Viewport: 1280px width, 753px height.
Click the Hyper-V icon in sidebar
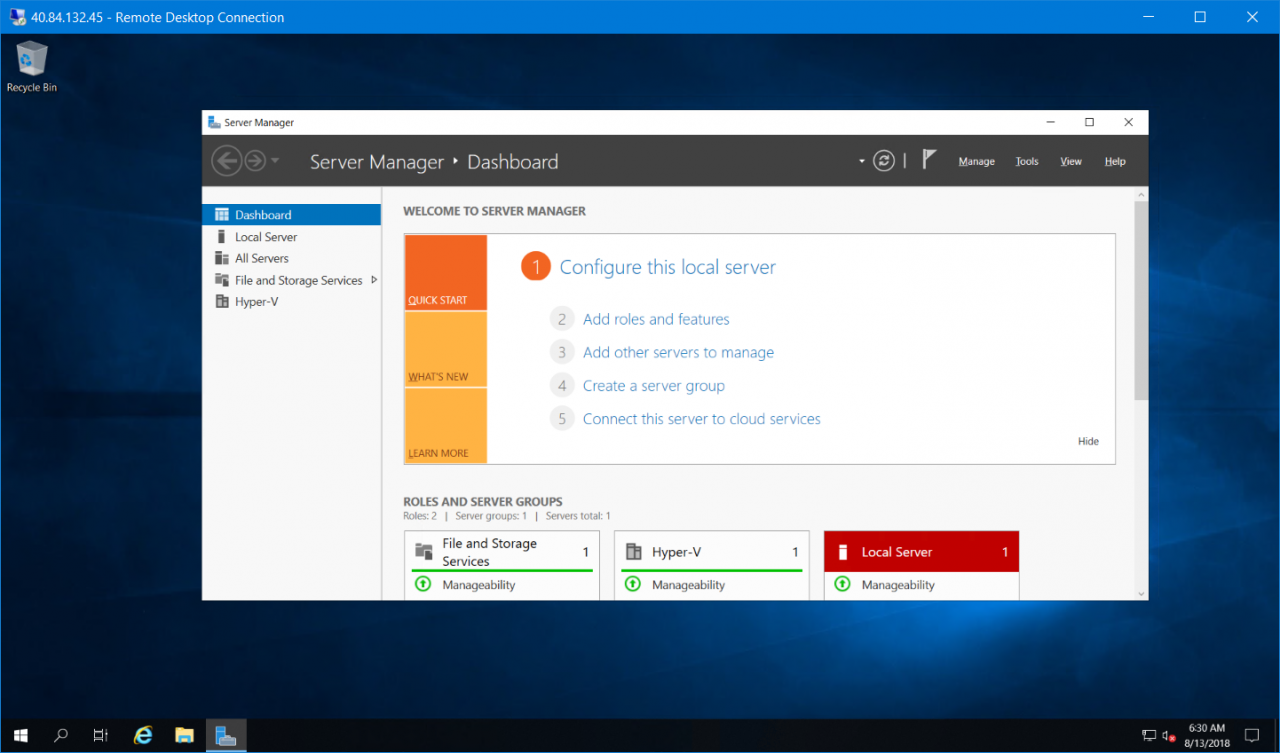[x=222, y=301]
